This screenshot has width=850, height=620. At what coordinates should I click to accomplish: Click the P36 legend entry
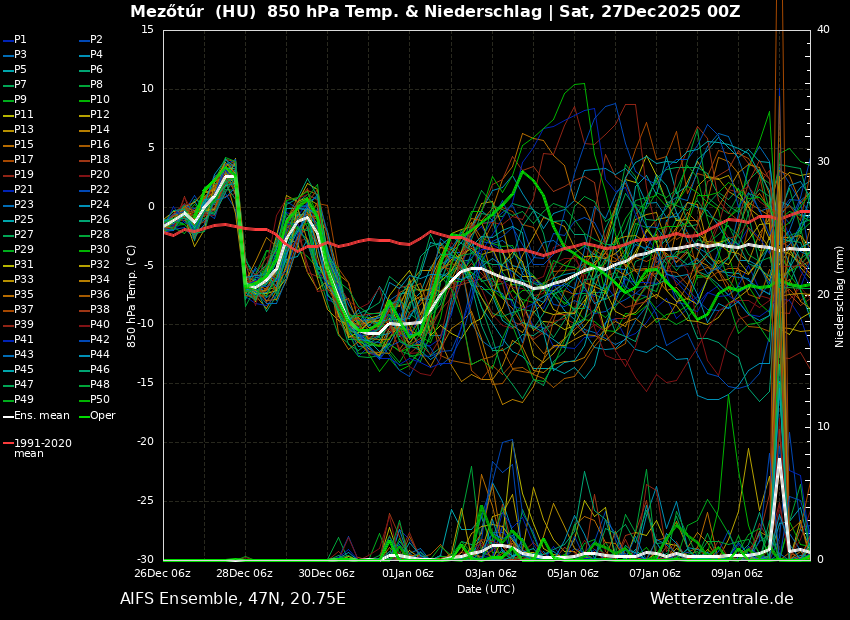[100, 295]
